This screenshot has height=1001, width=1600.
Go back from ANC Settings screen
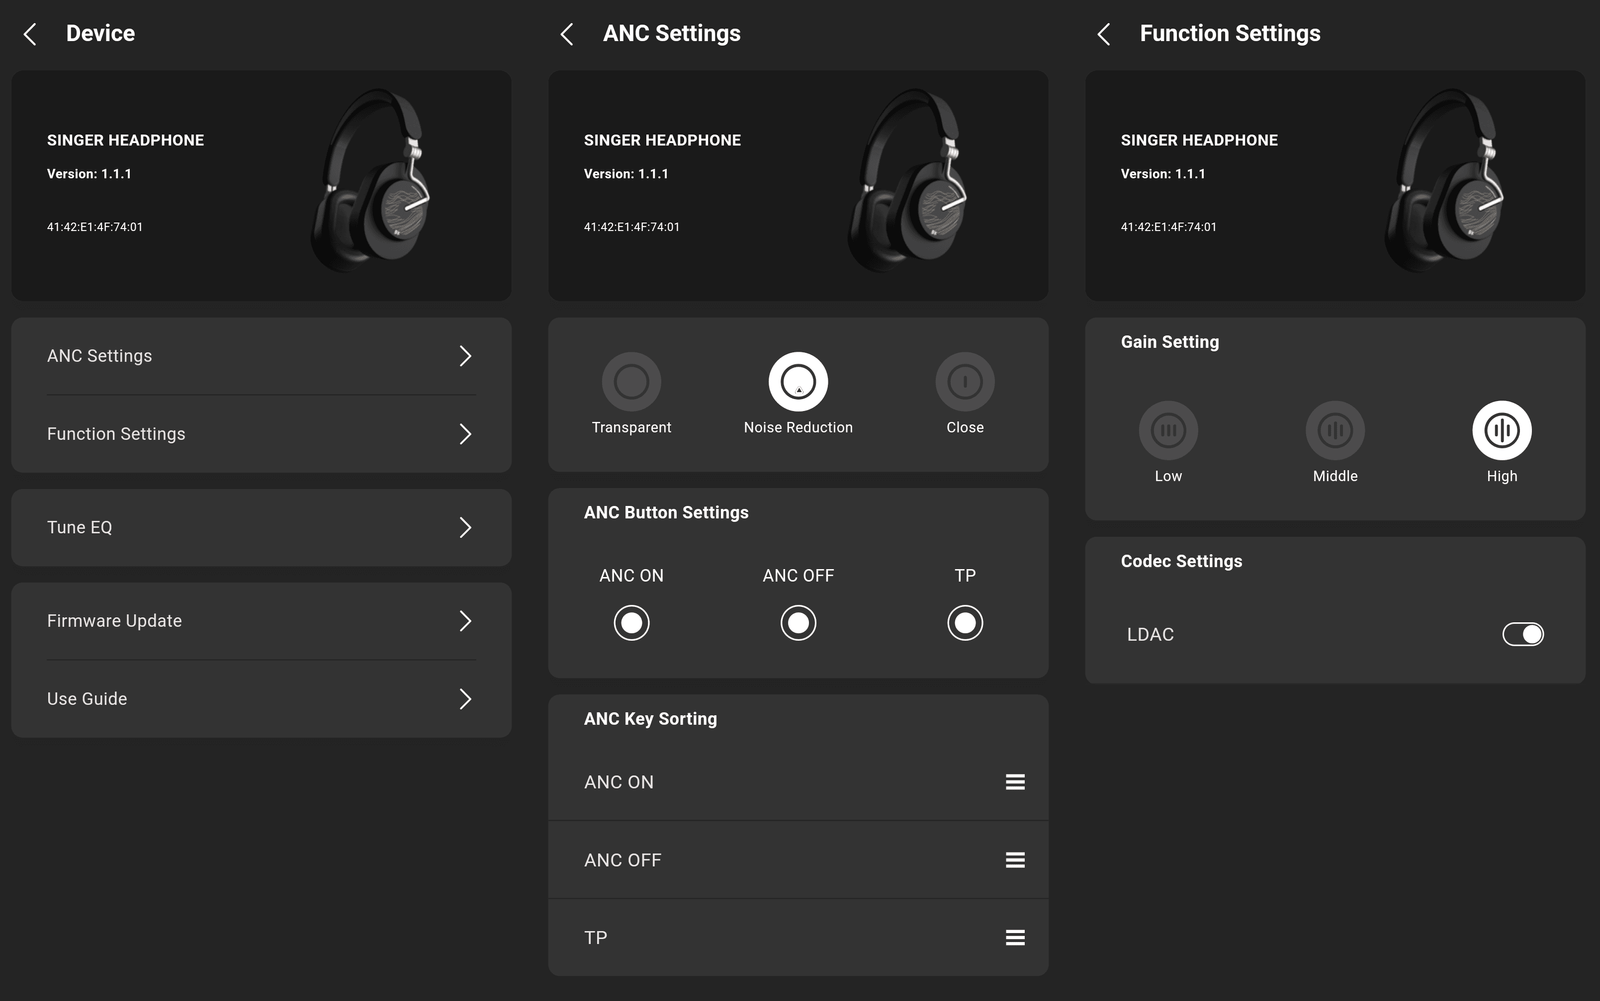point(567,34)
